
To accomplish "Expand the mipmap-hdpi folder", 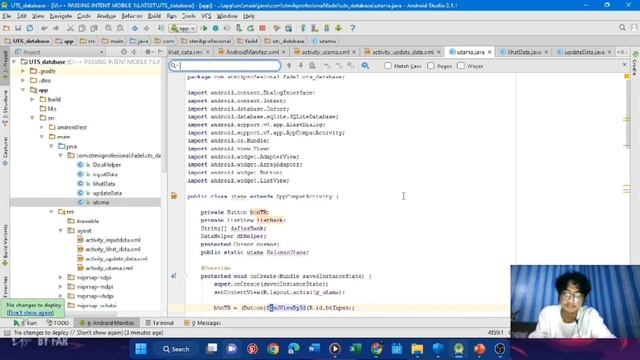I will (61, 278).
